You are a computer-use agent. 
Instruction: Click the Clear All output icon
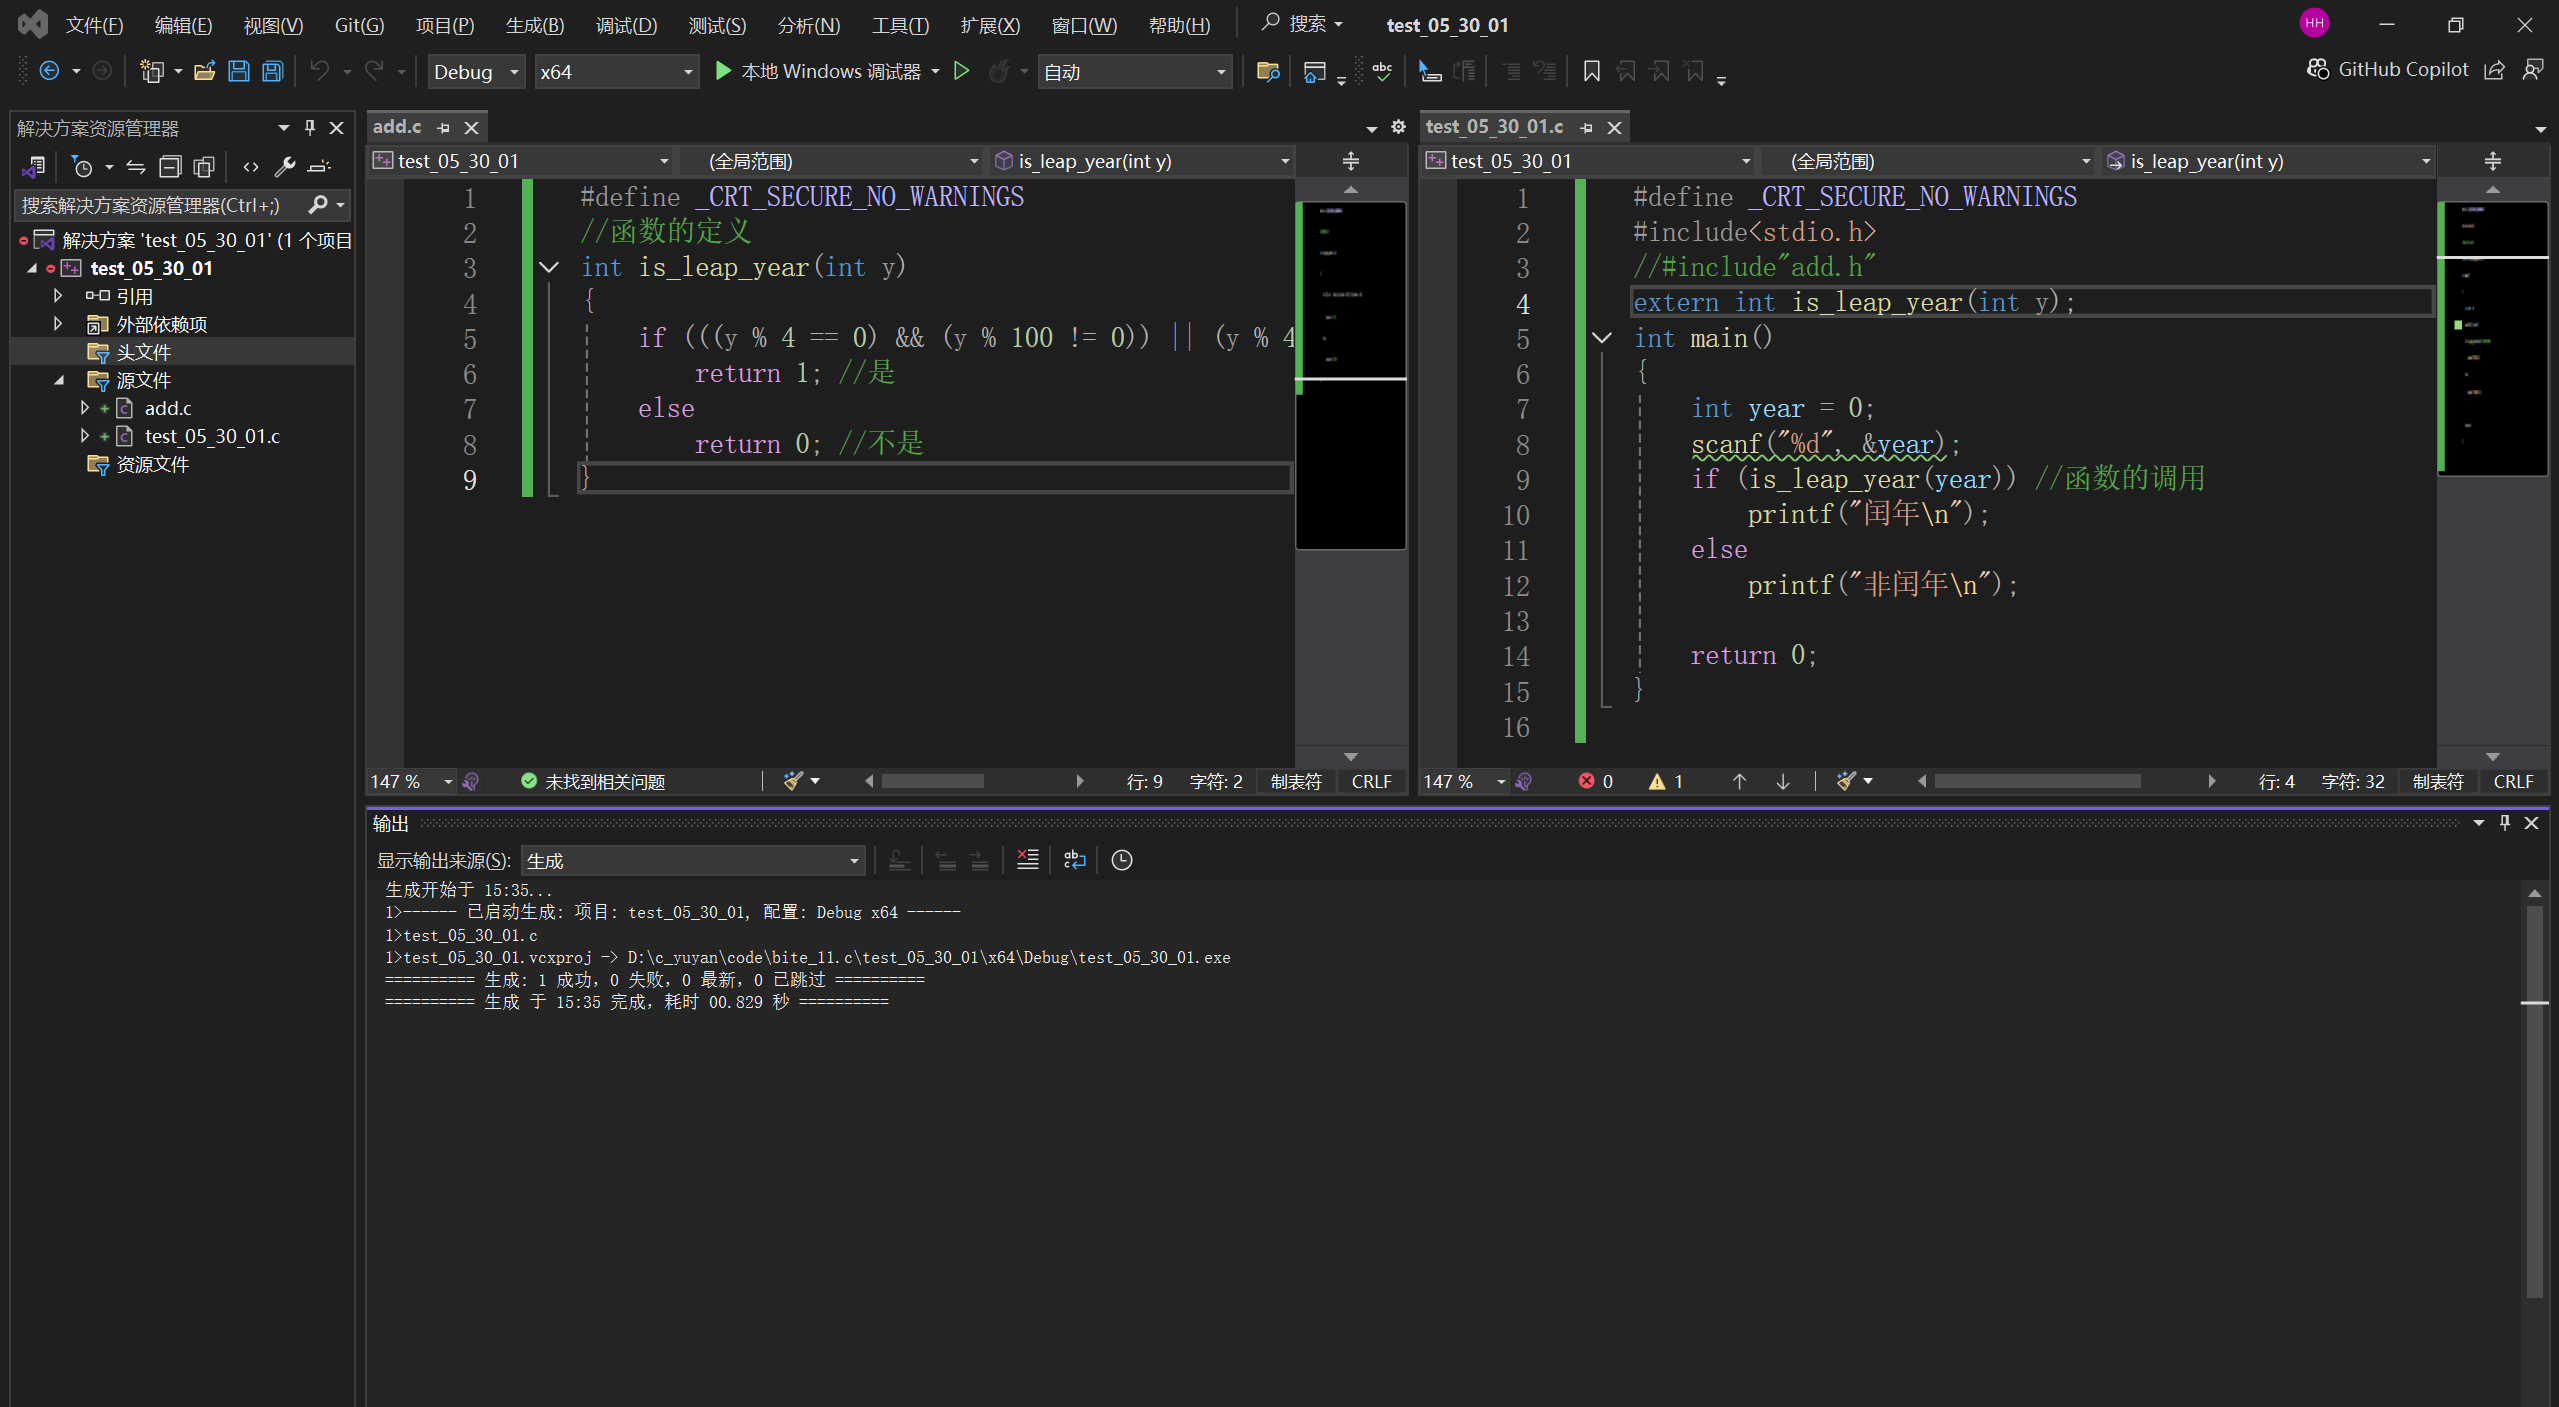click(1027, 860)
